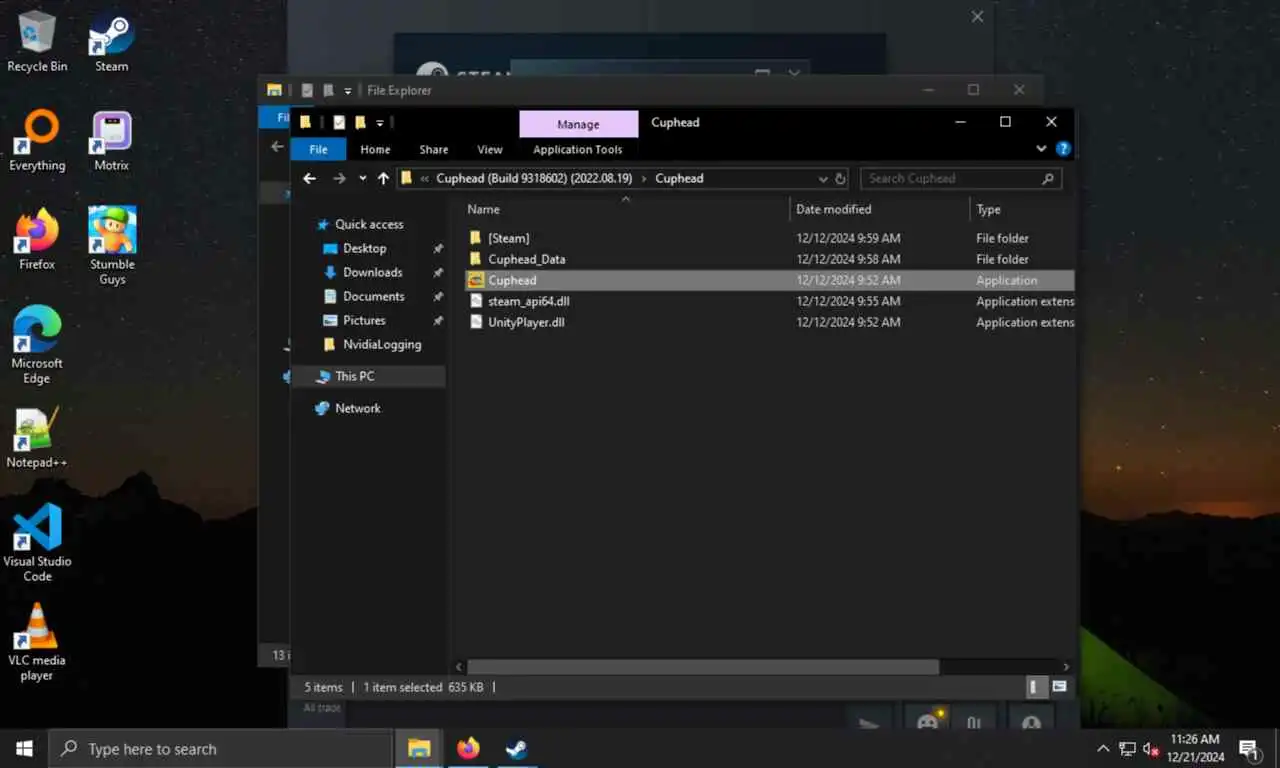Viewport: 1280px width, 768px height.
Task: Open the View ribbon tab
Action: (x=490, y=149)
